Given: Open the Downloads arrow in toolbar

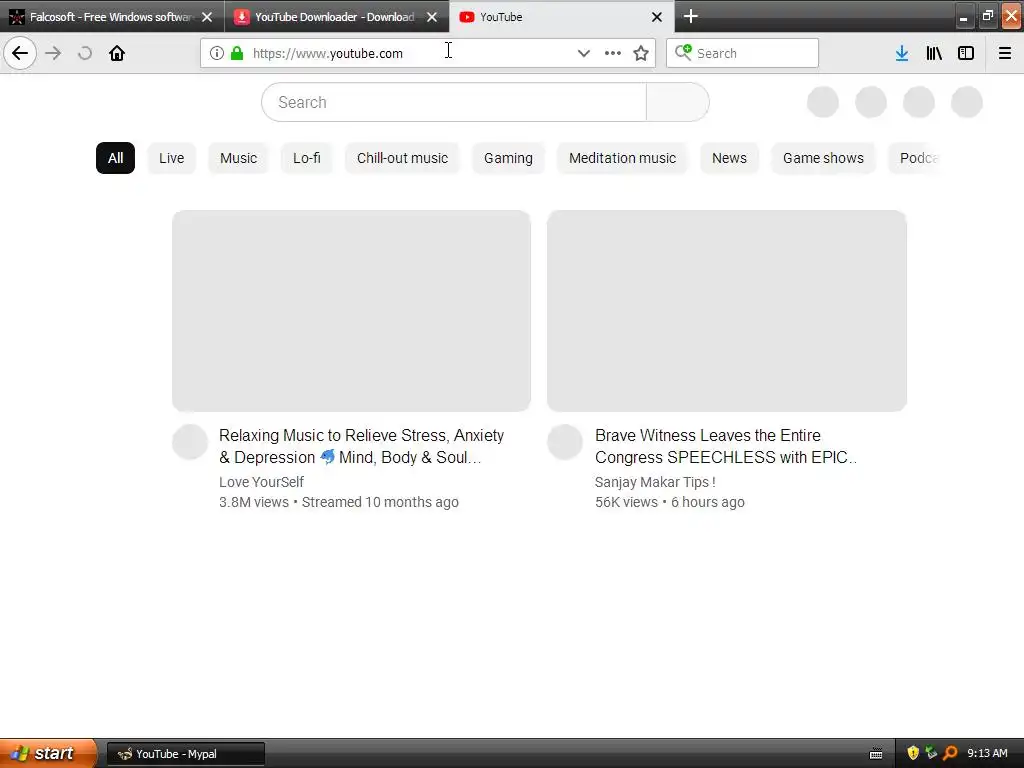Looking at the screenshot, I should (902, 53).
